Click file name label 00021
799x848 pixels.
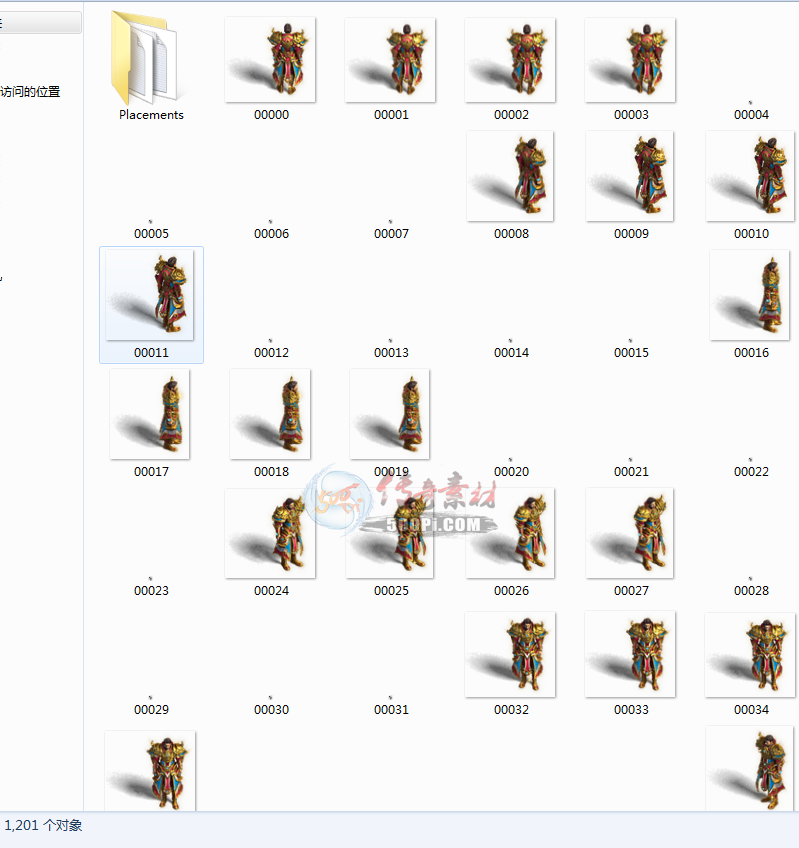point(631,472)
